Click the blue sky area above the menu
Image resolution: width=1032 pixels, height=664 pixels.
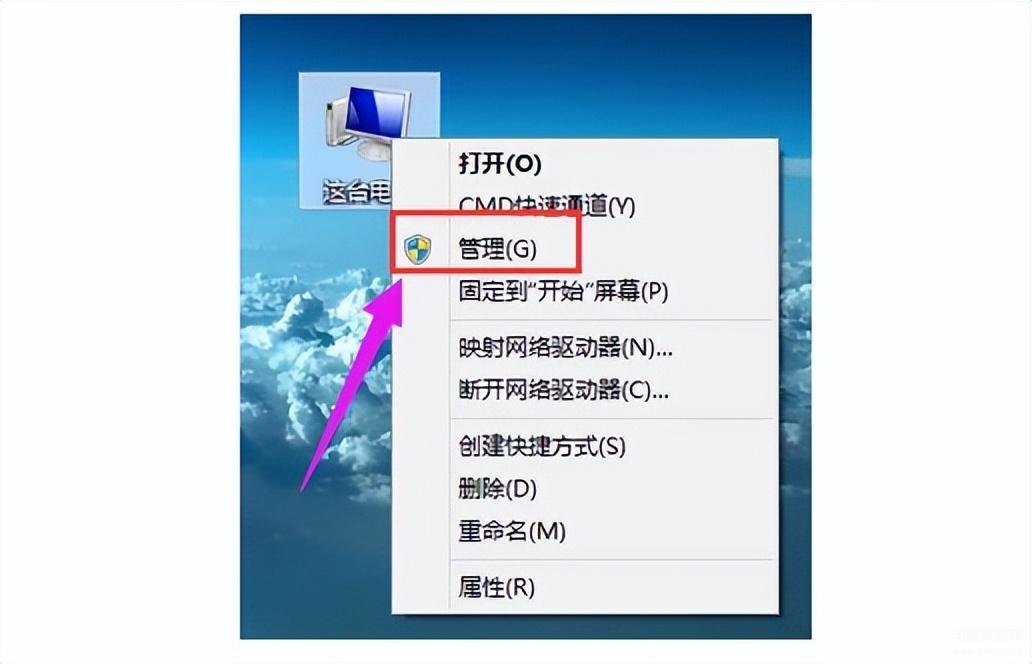point(592,72)
